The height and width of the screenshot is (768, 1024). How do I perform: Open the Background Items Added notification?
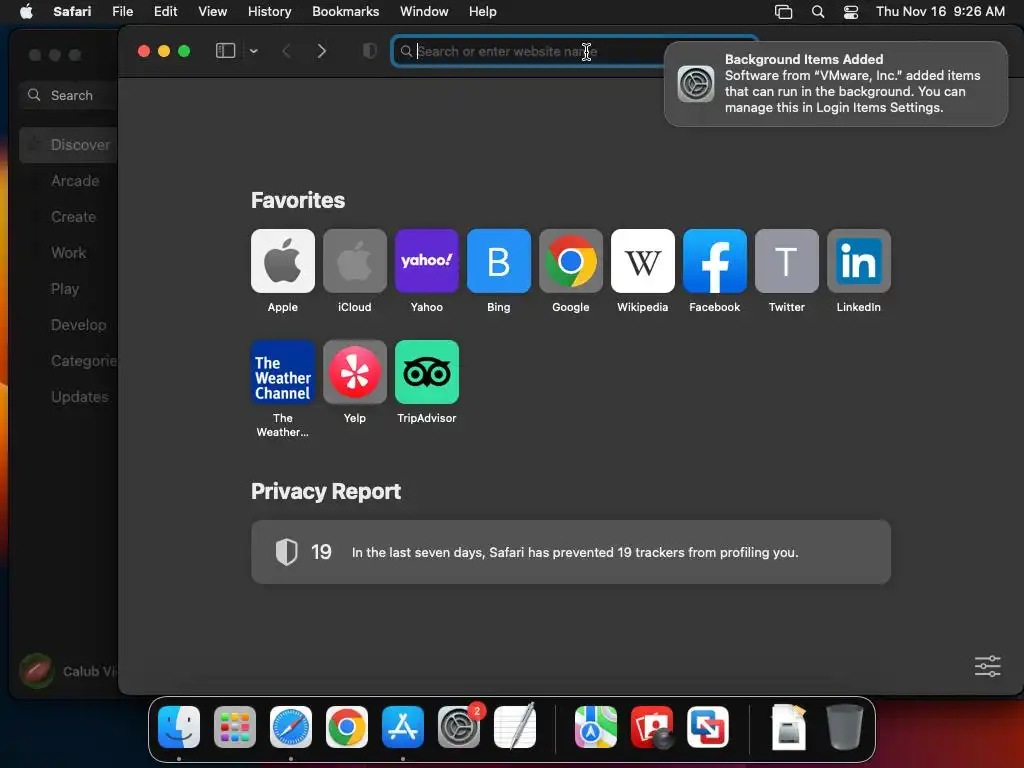point(836,84)
